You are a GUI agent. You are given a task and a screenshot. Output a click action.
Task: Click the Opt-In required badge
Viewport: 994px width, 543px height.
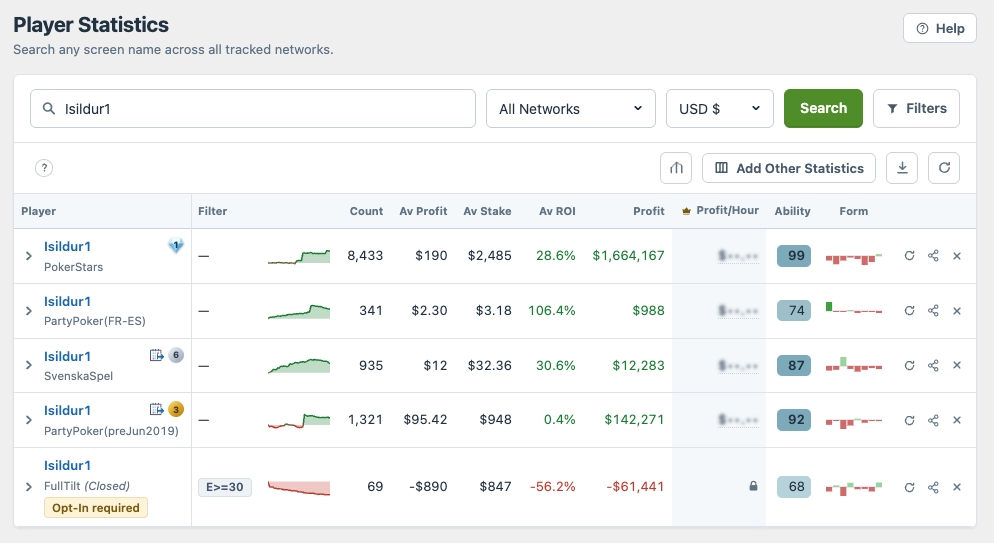[96, 508]
